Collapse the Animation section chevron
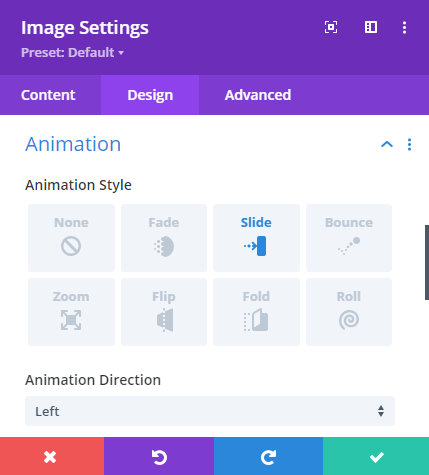The width and height of the screenshot is (429, 475). 387,144
